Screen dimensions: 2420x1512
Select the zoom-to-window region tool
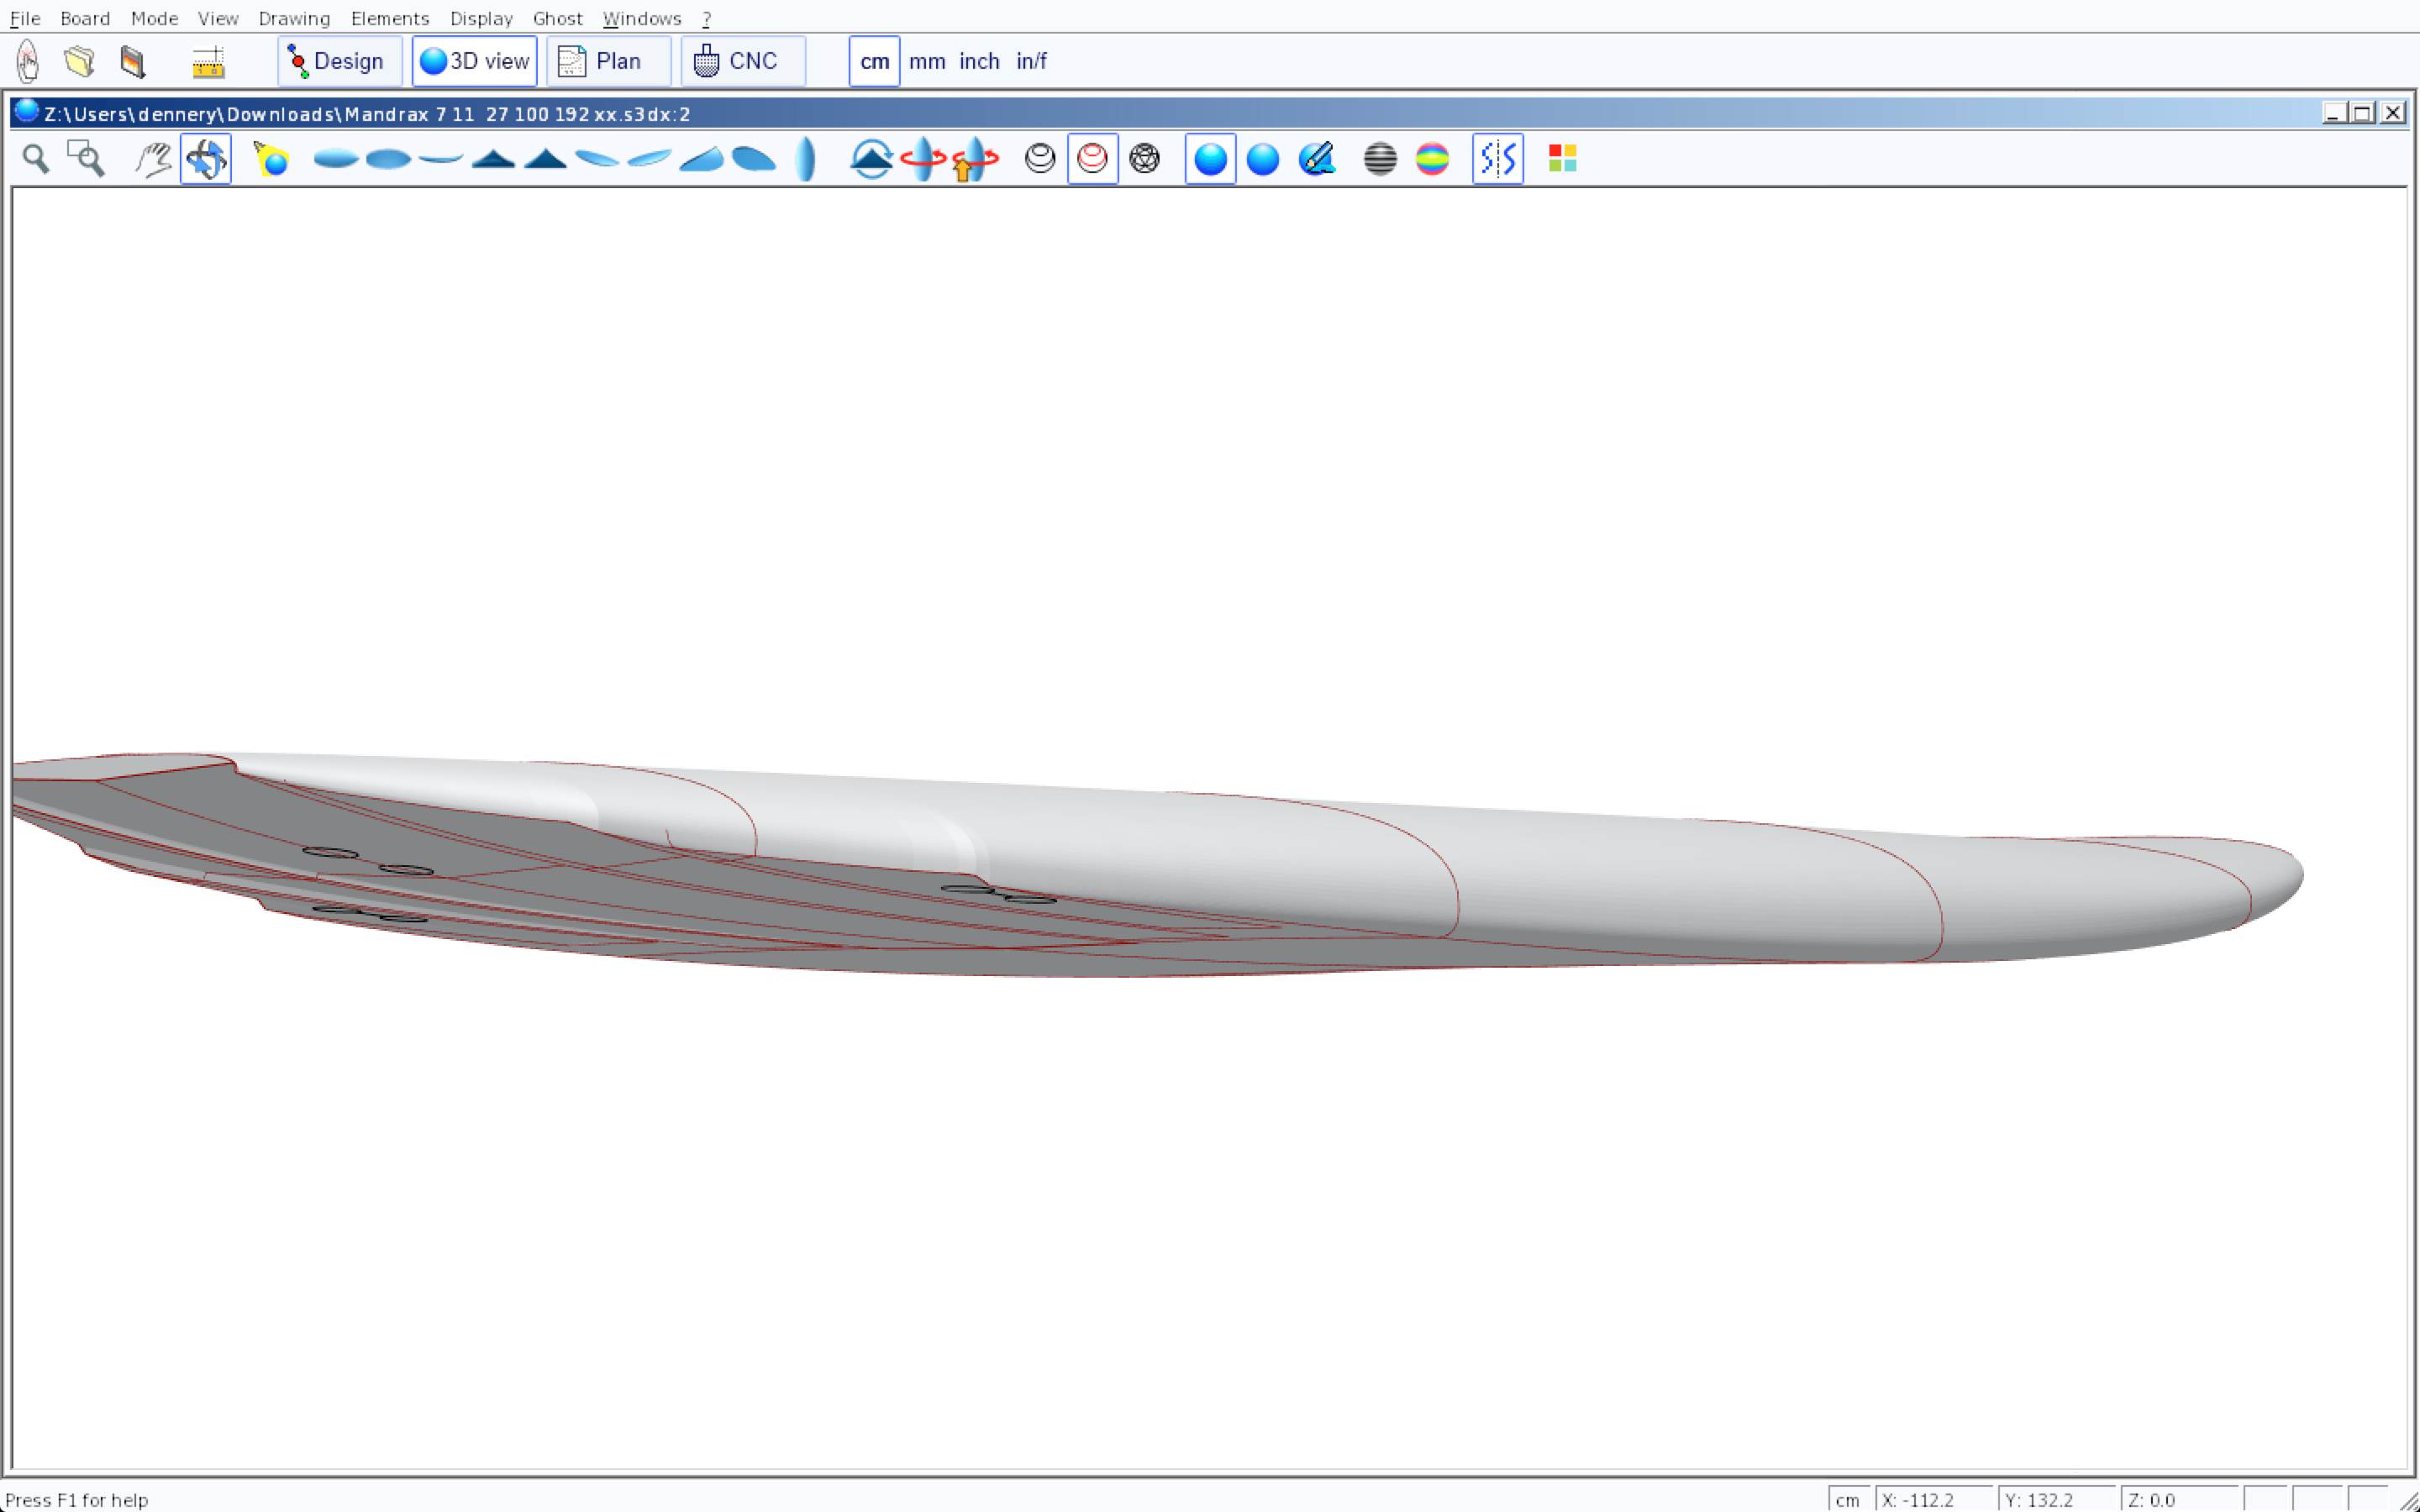[86, 159]
